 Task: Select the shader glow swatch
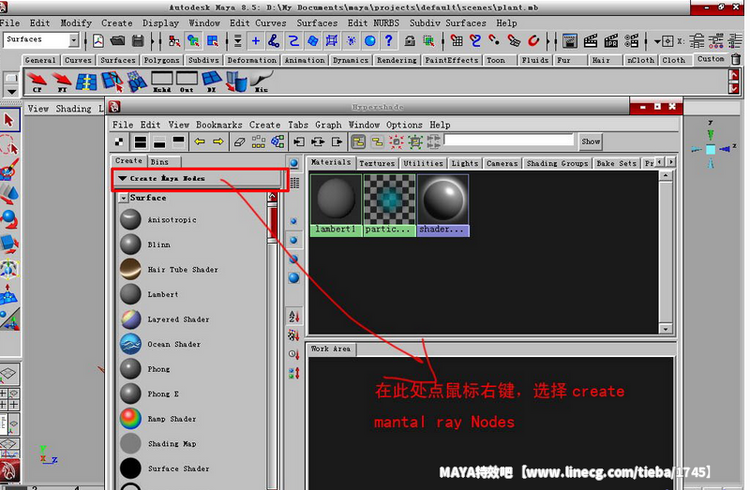click(x=443, y=205)
